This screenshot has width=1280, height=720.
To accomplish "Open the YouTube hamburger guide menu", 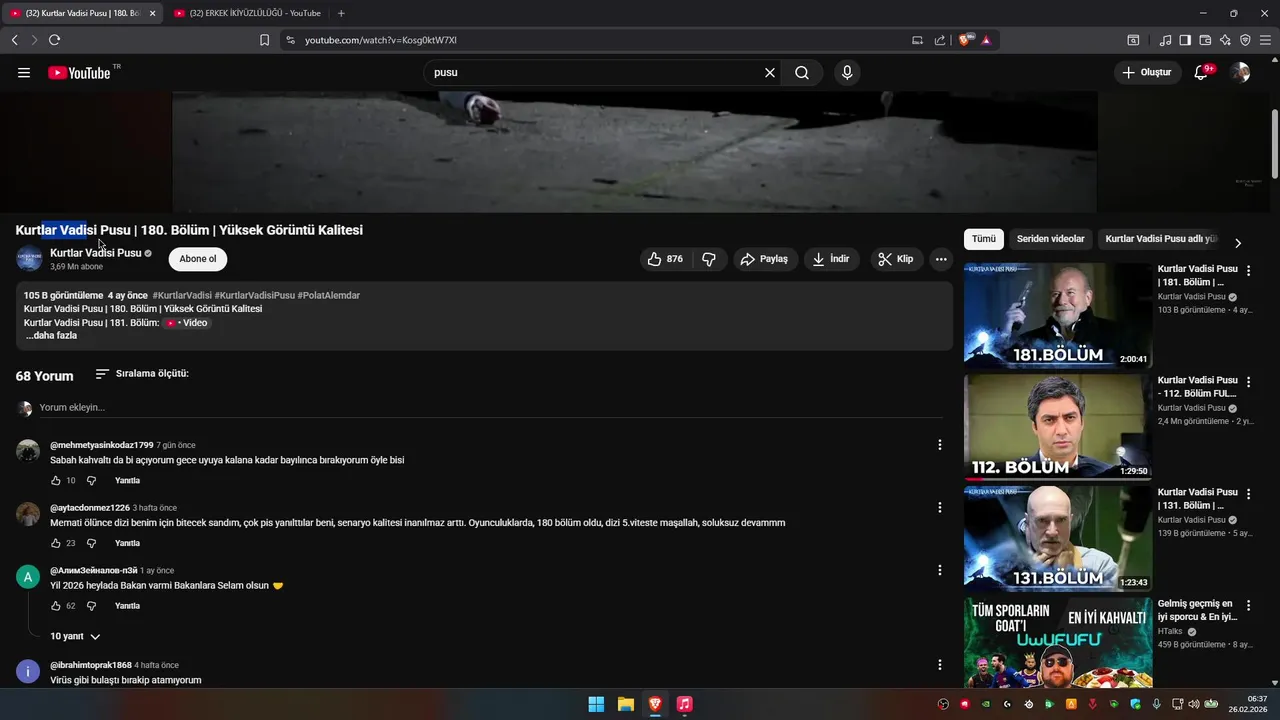I will [x=24, y=73].
